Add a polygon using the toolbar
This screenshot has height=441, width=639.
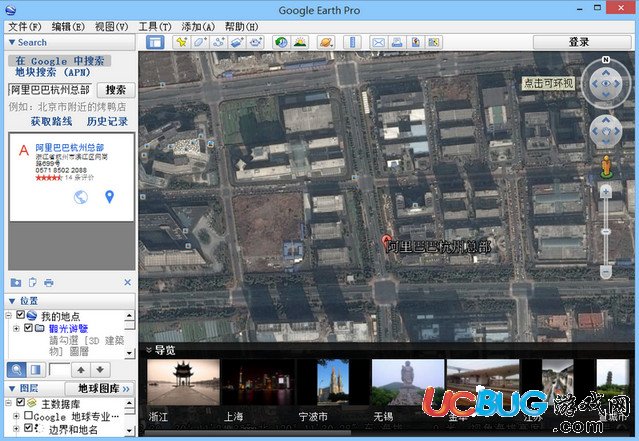[x=200, y=42]
